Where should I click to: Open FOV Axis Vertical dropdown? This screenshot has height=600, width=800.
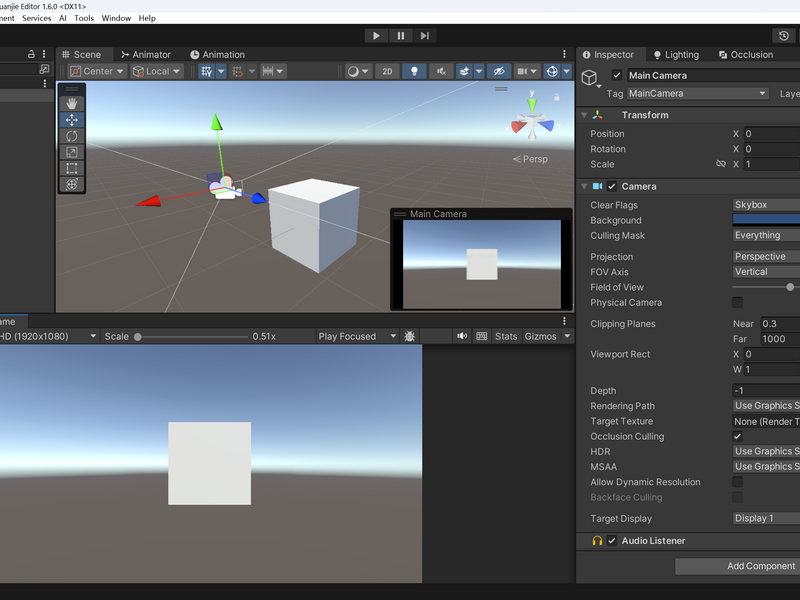[x=766, y=272]
